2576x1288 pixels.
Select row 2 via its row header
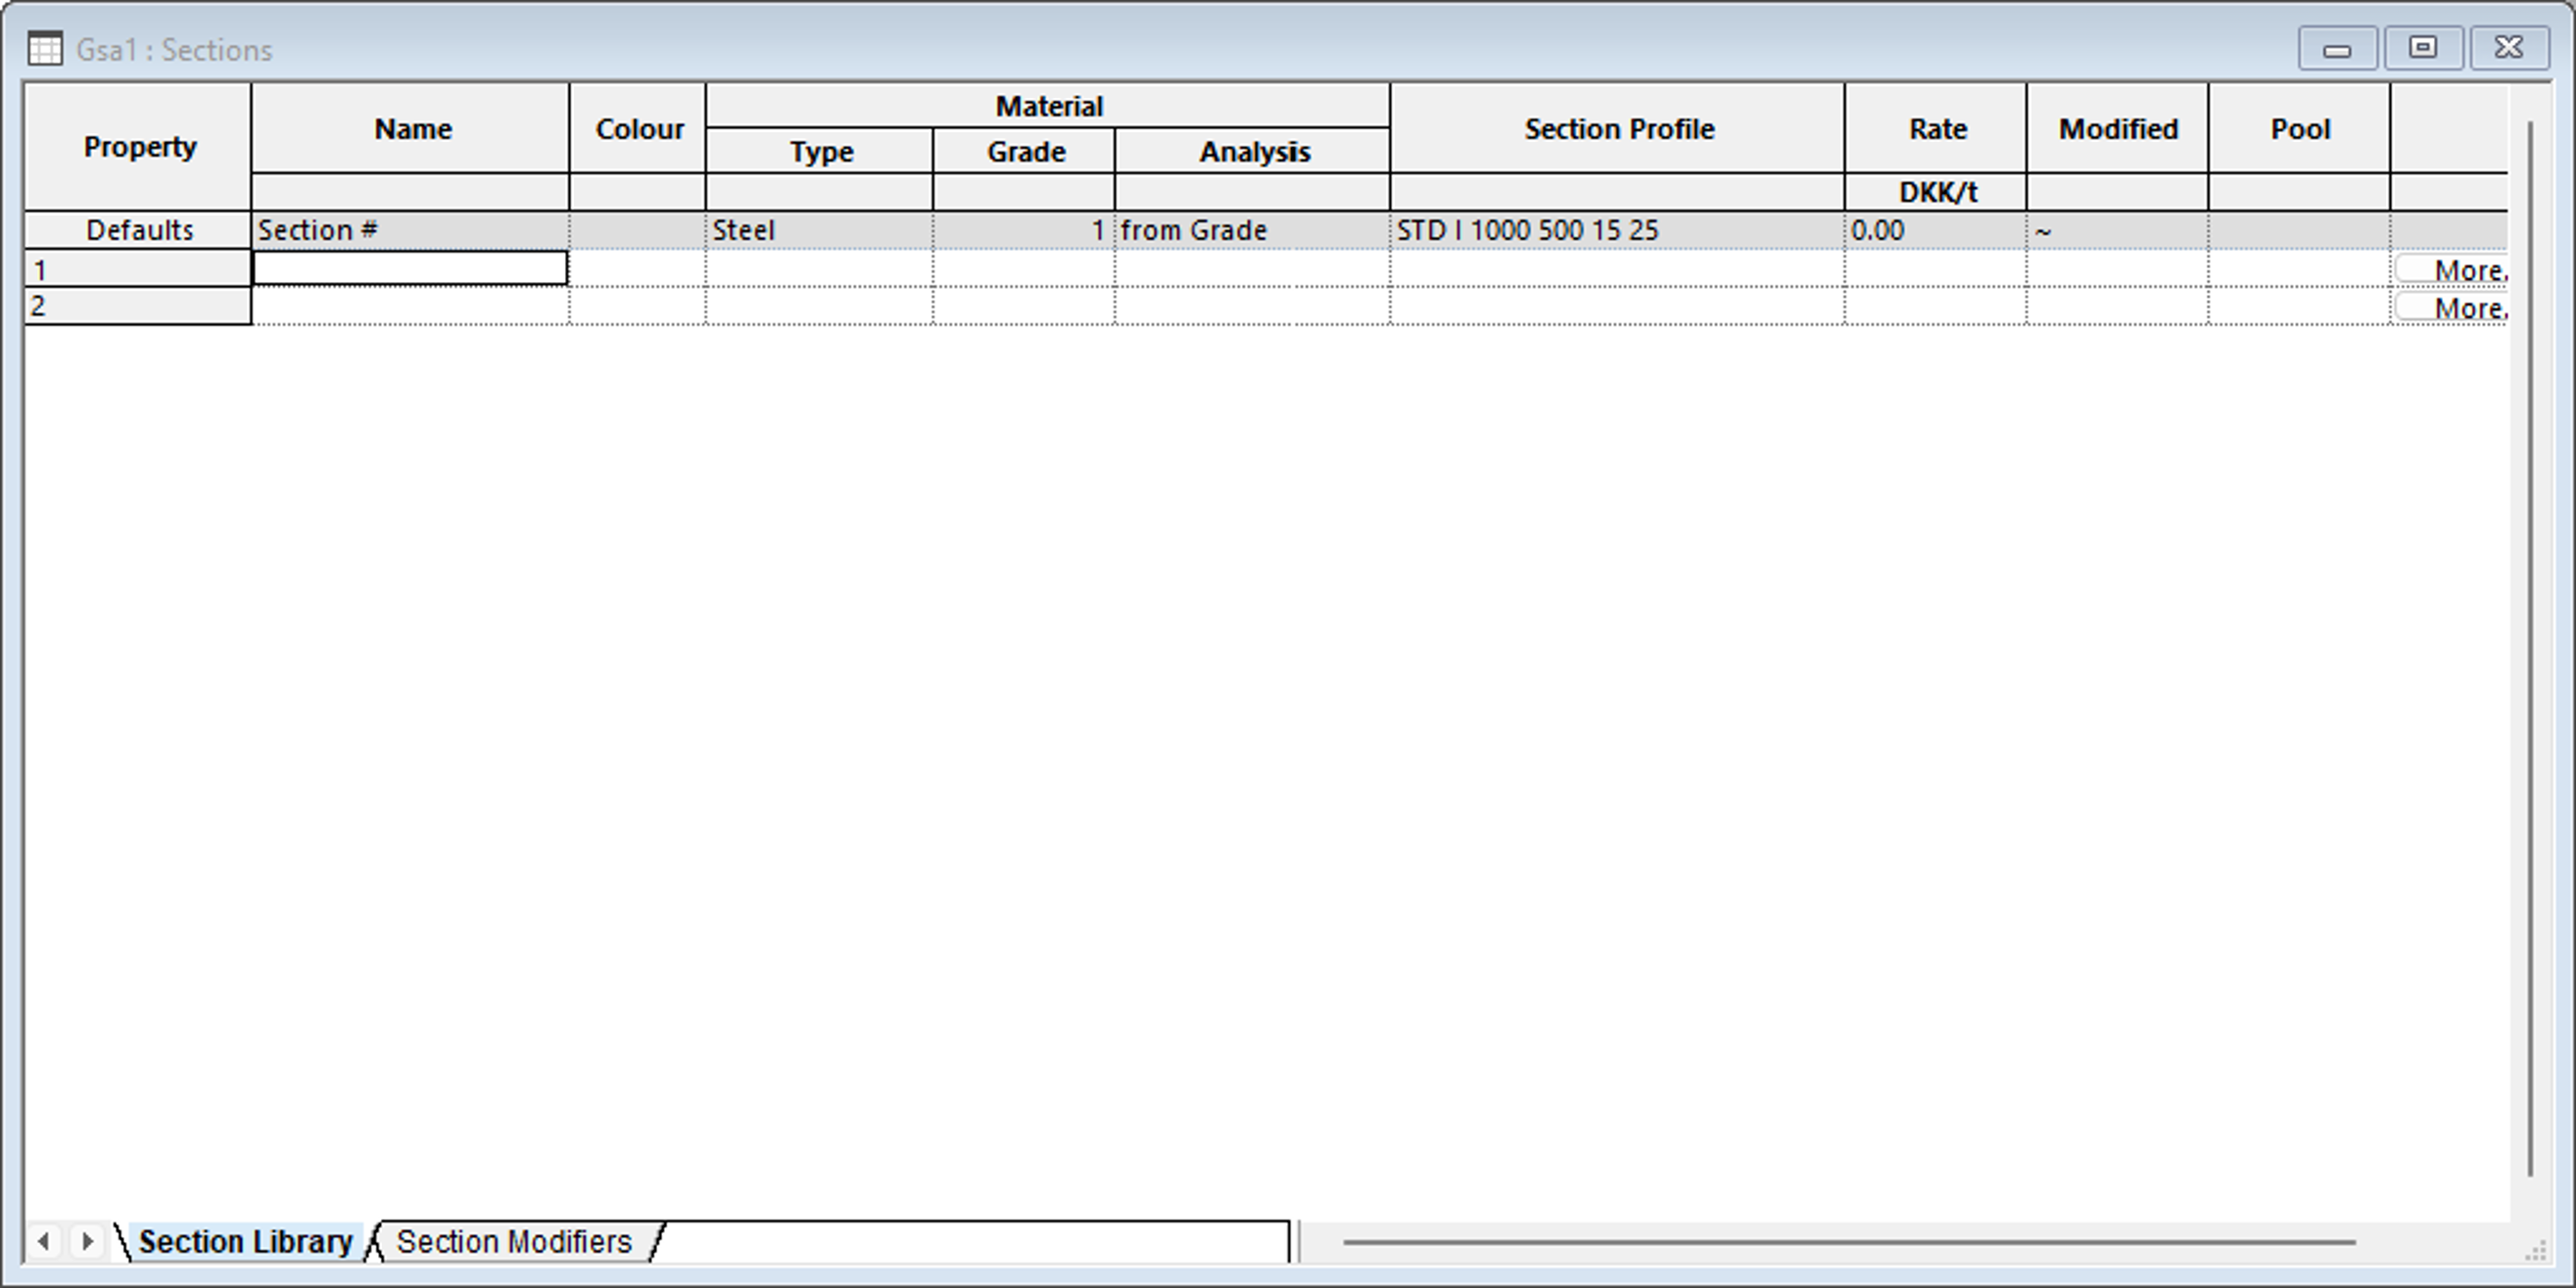(x=137, y=306)
